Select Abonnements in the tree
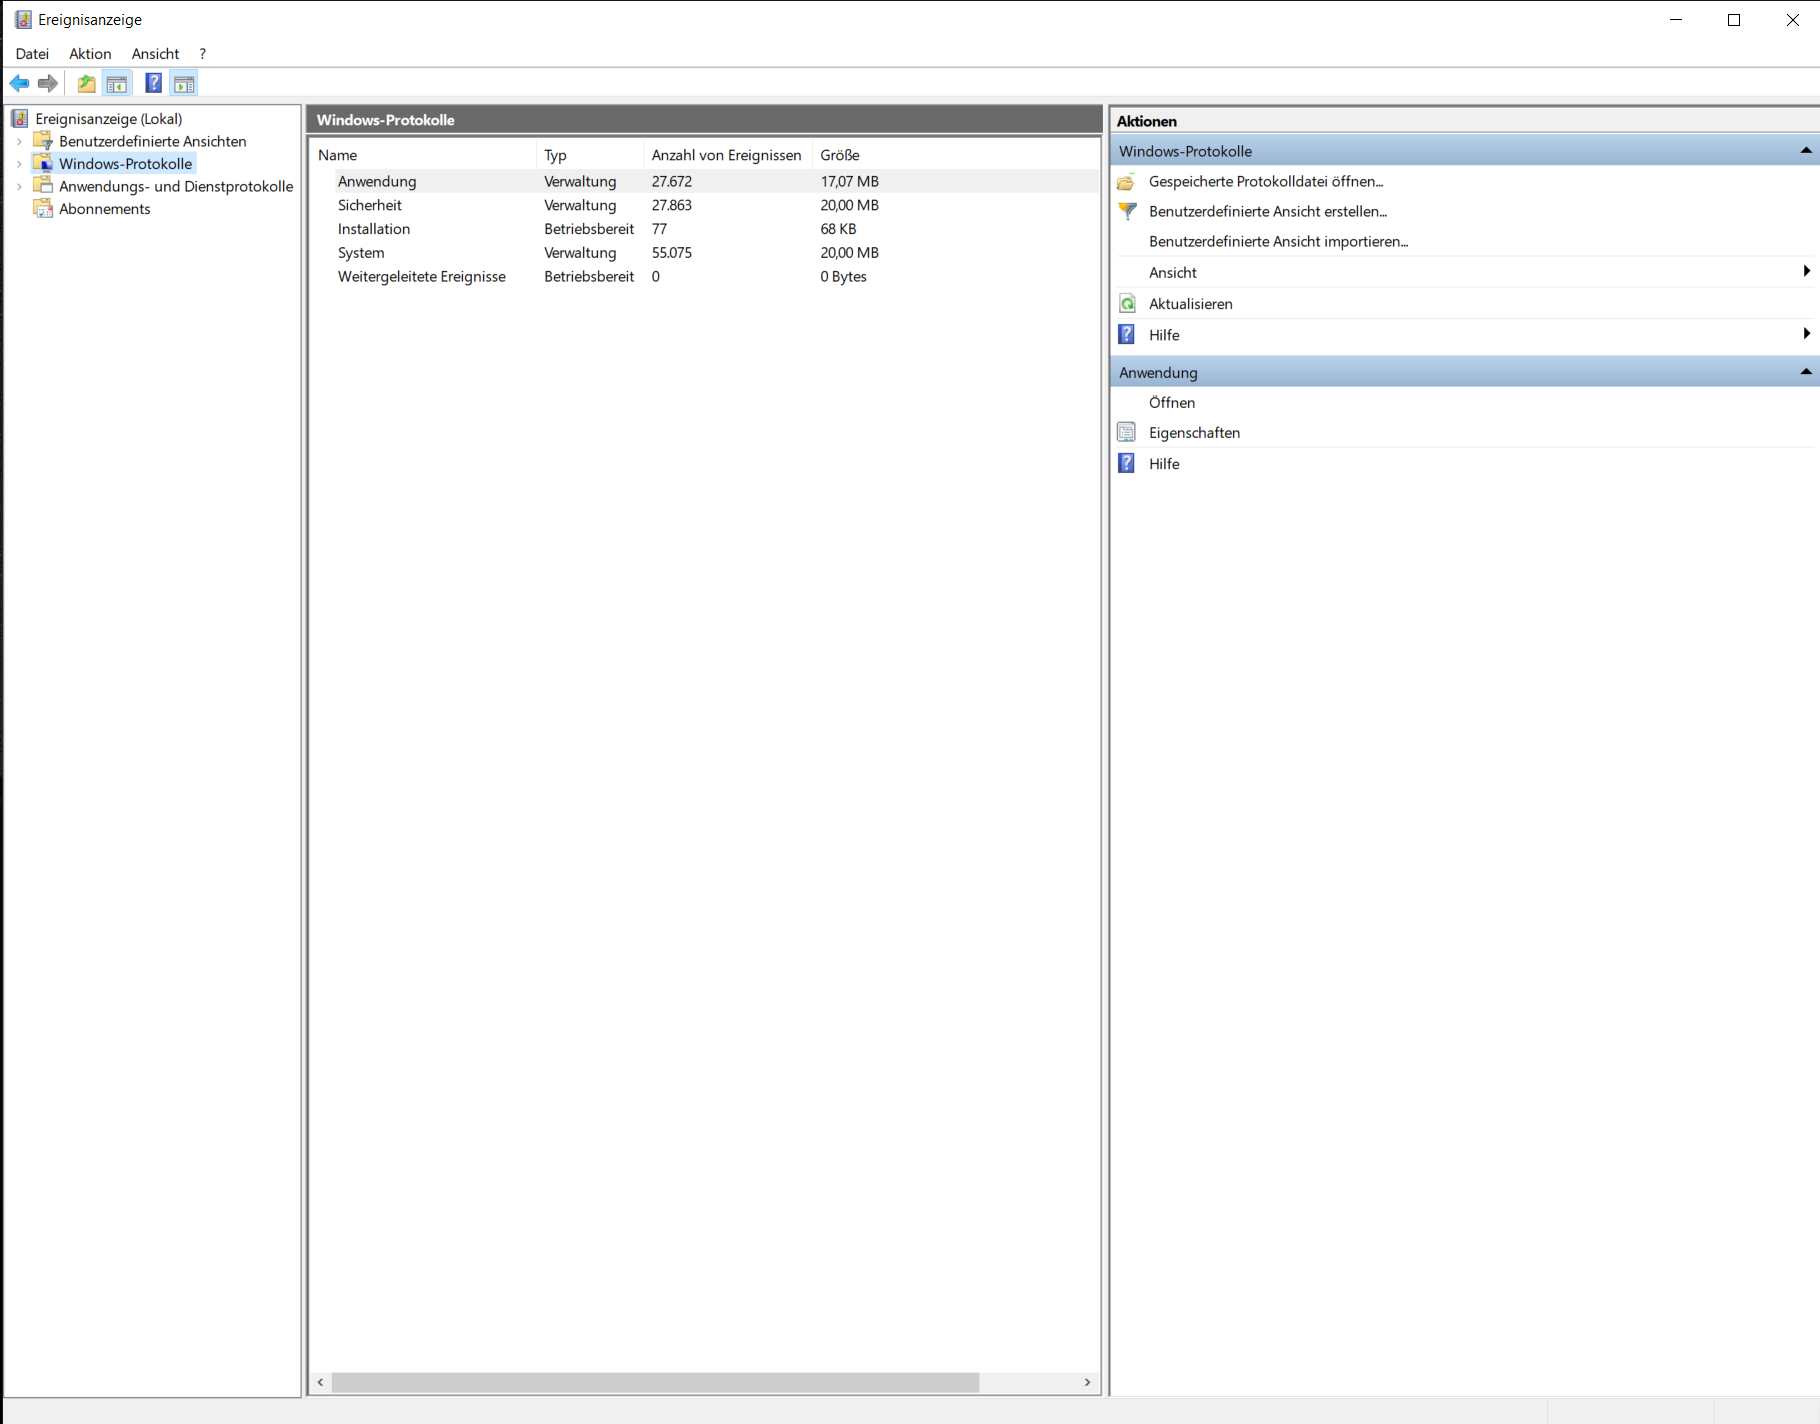The image size is (1820, 1424). (x=104, y=208)
